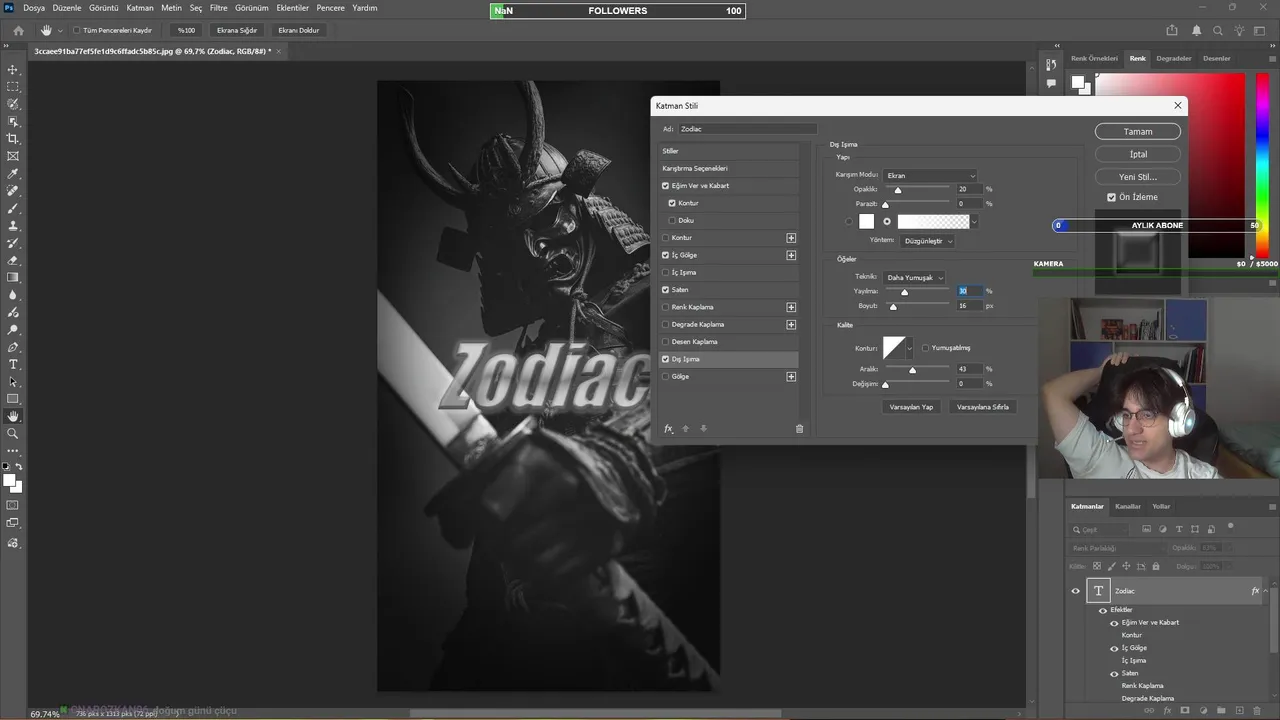Click the Aralık slider handle

point(912,370)
